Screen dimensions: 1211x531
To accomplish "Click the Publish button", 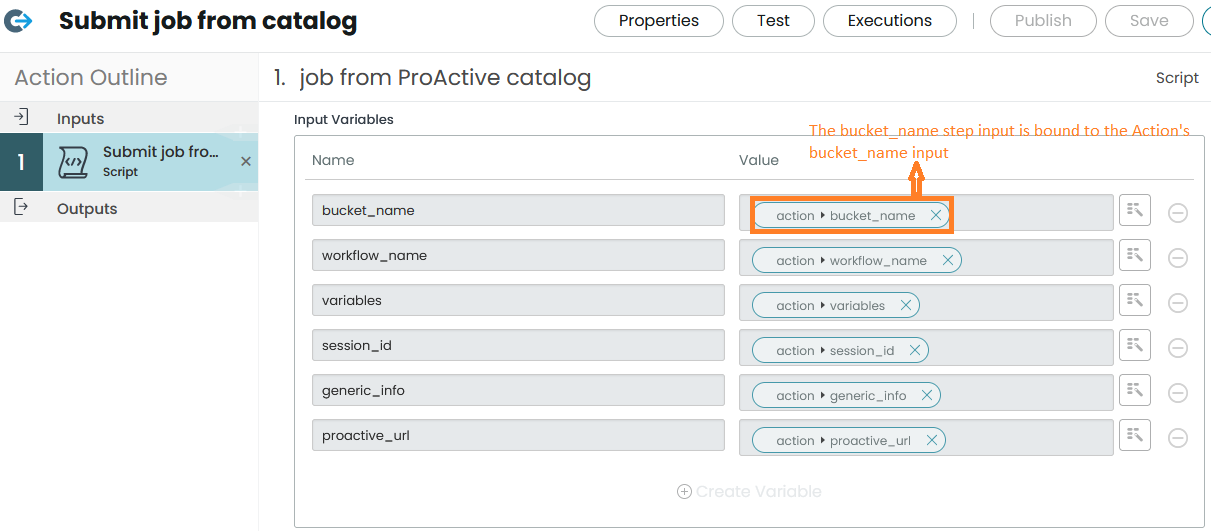I will tap(1043, 20).
